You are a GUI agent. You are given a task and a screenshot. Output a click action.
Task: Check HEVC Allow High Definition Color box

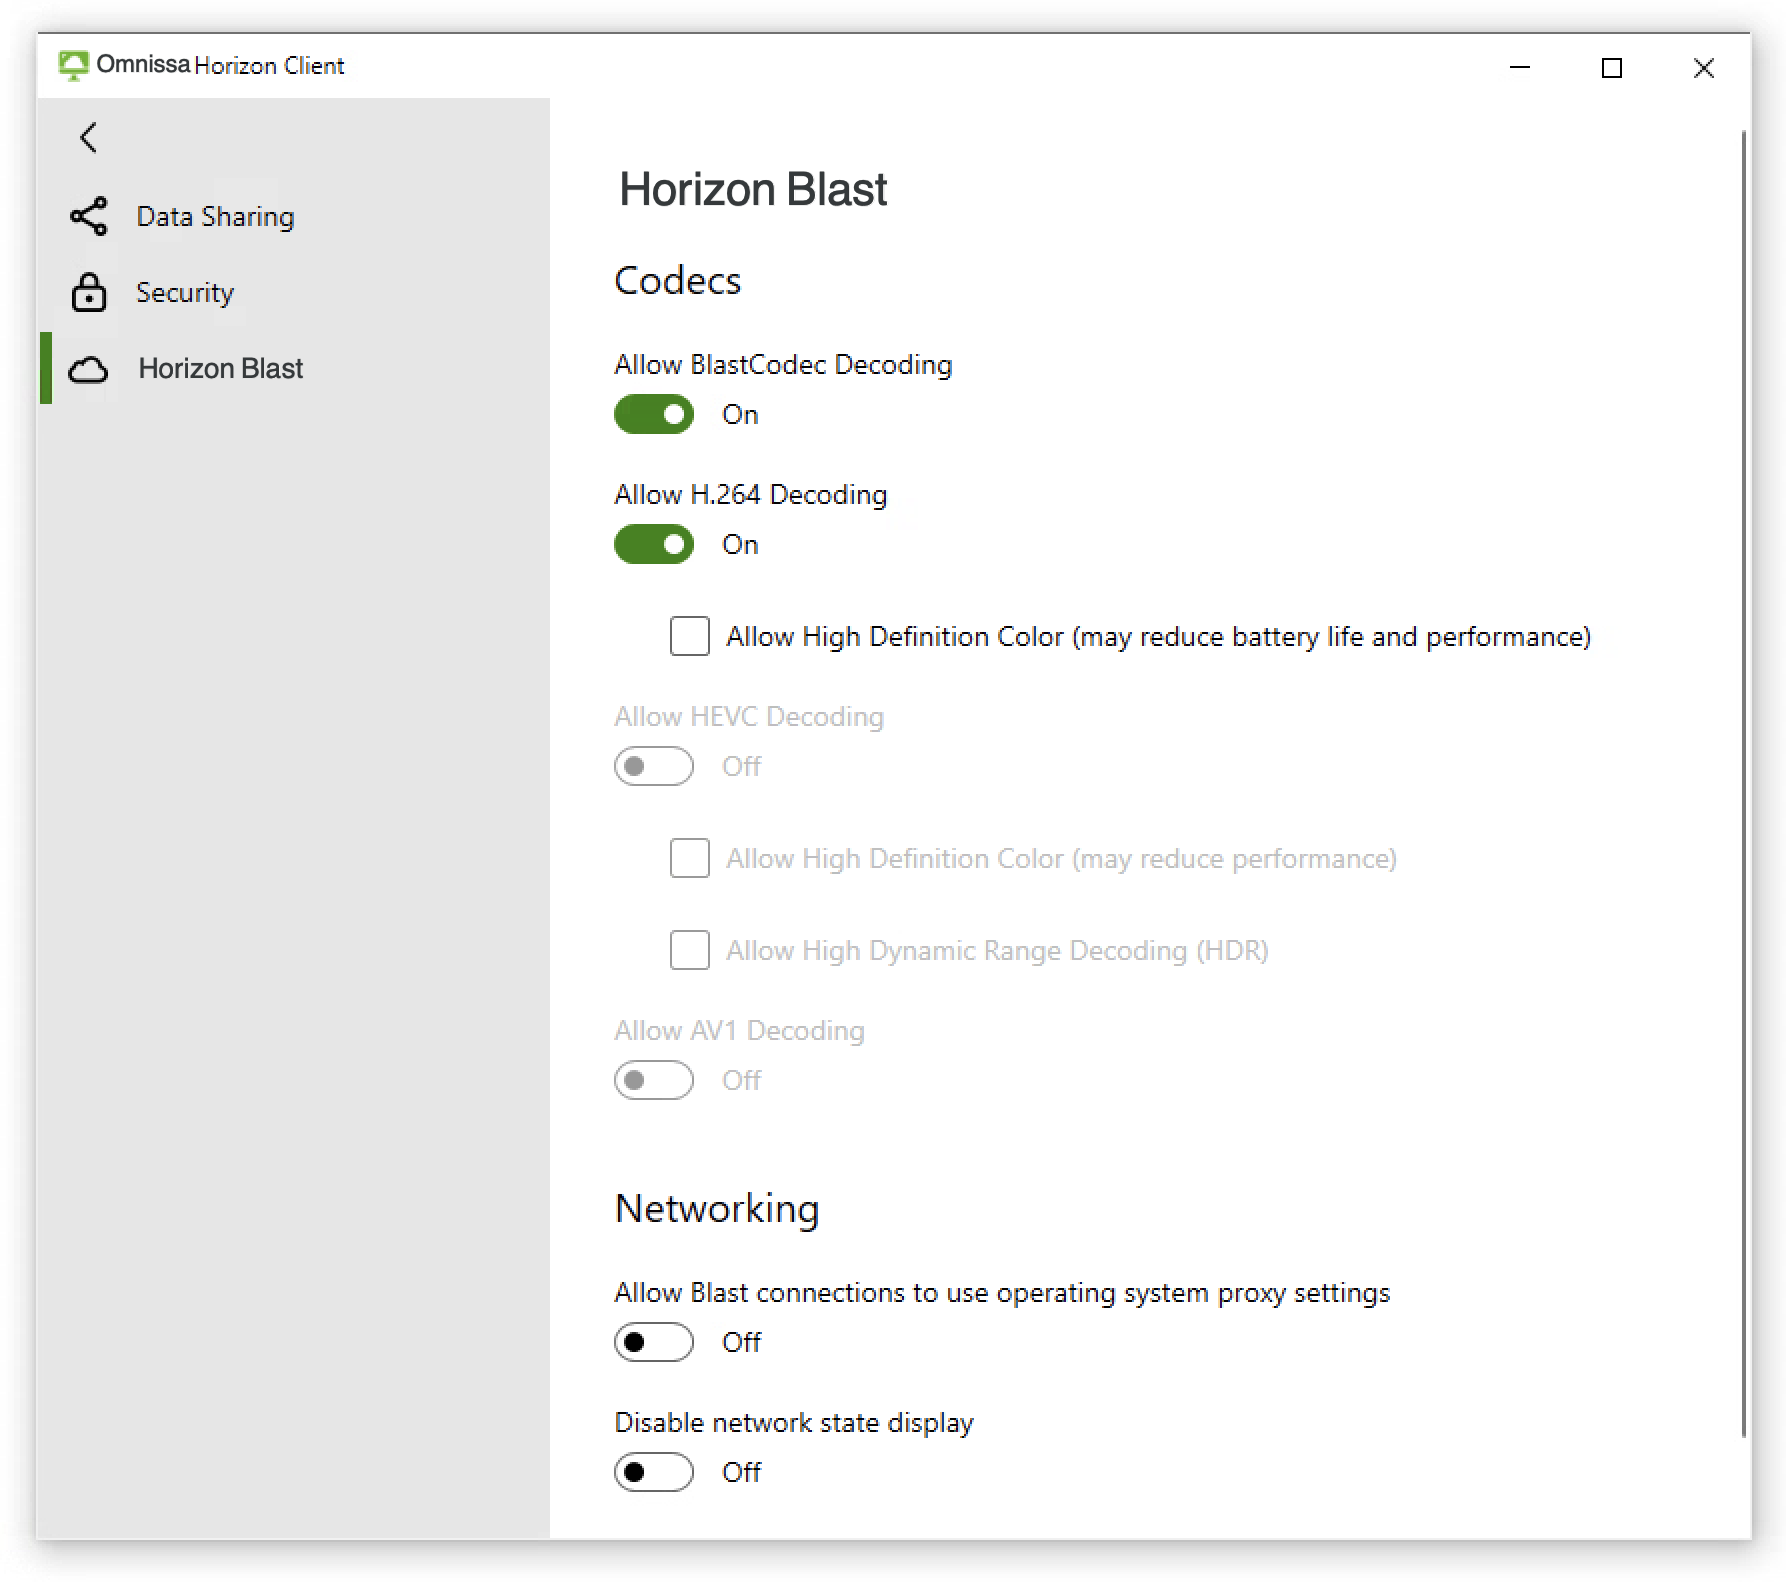pos(690,858)
